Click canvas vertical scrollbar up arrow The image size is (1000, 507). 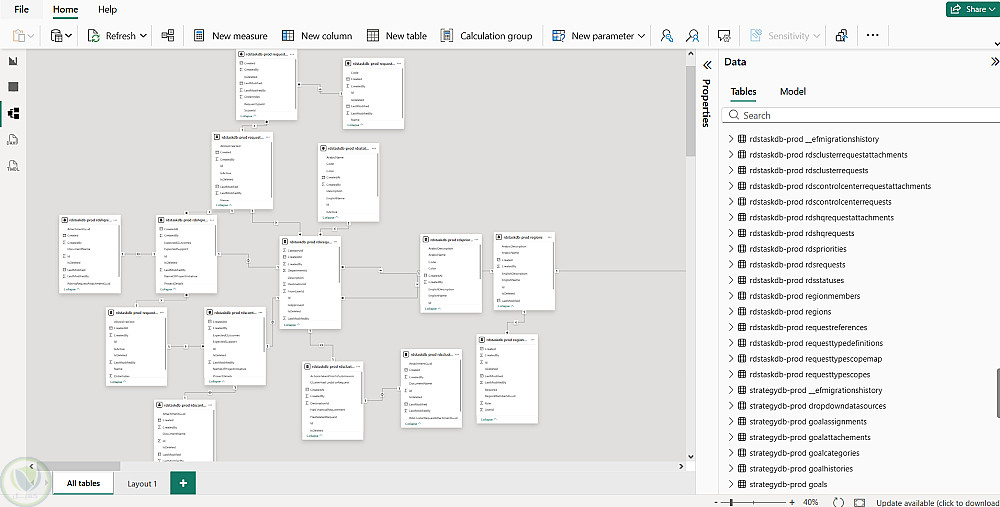coord(690,55)
